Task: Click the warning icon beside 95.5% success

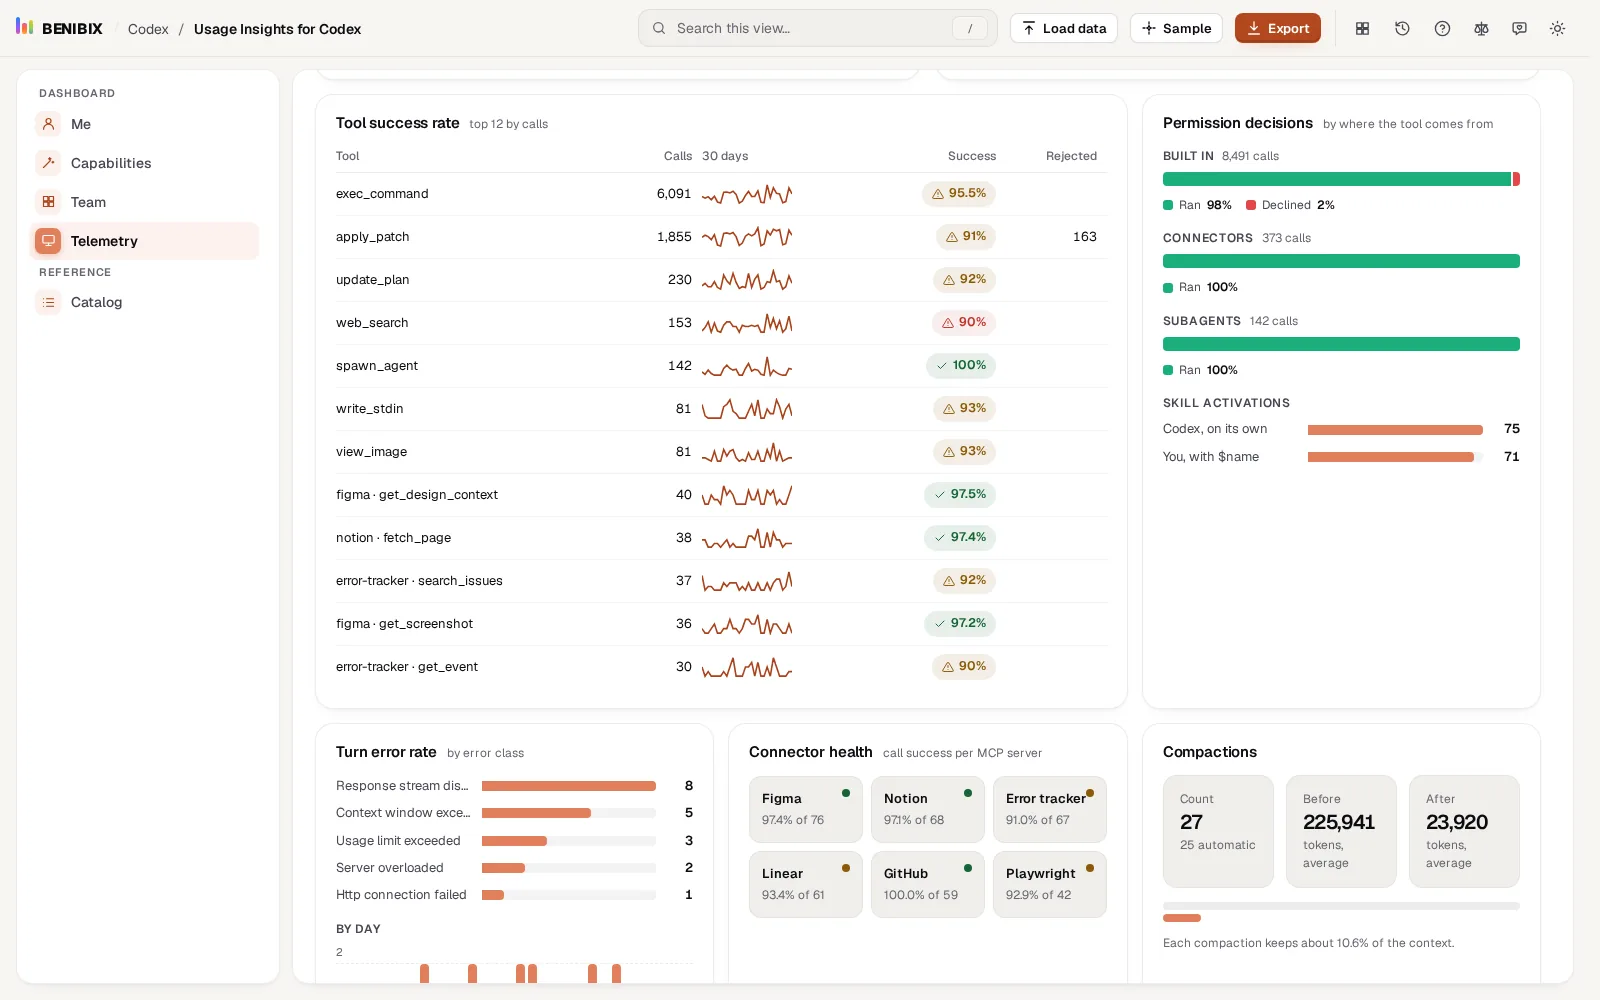Action: (938, 194)
